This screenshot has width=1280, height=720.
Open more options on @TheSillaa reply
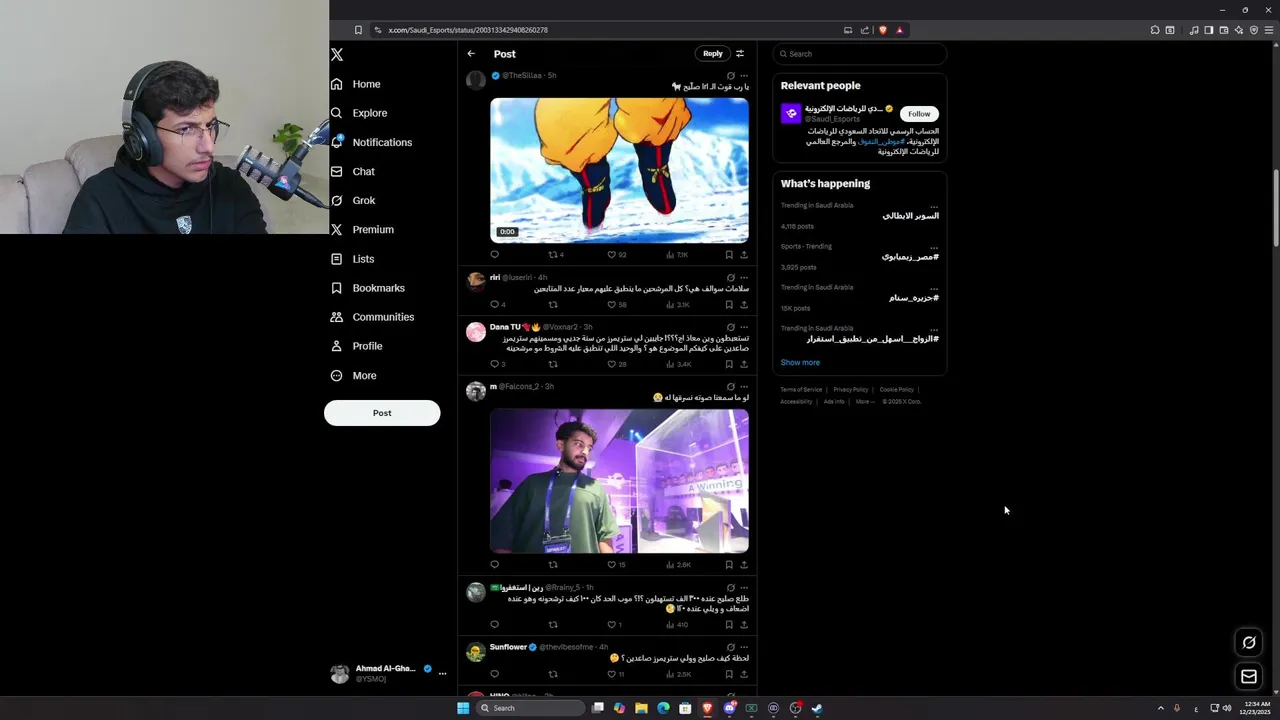point(744,76)
